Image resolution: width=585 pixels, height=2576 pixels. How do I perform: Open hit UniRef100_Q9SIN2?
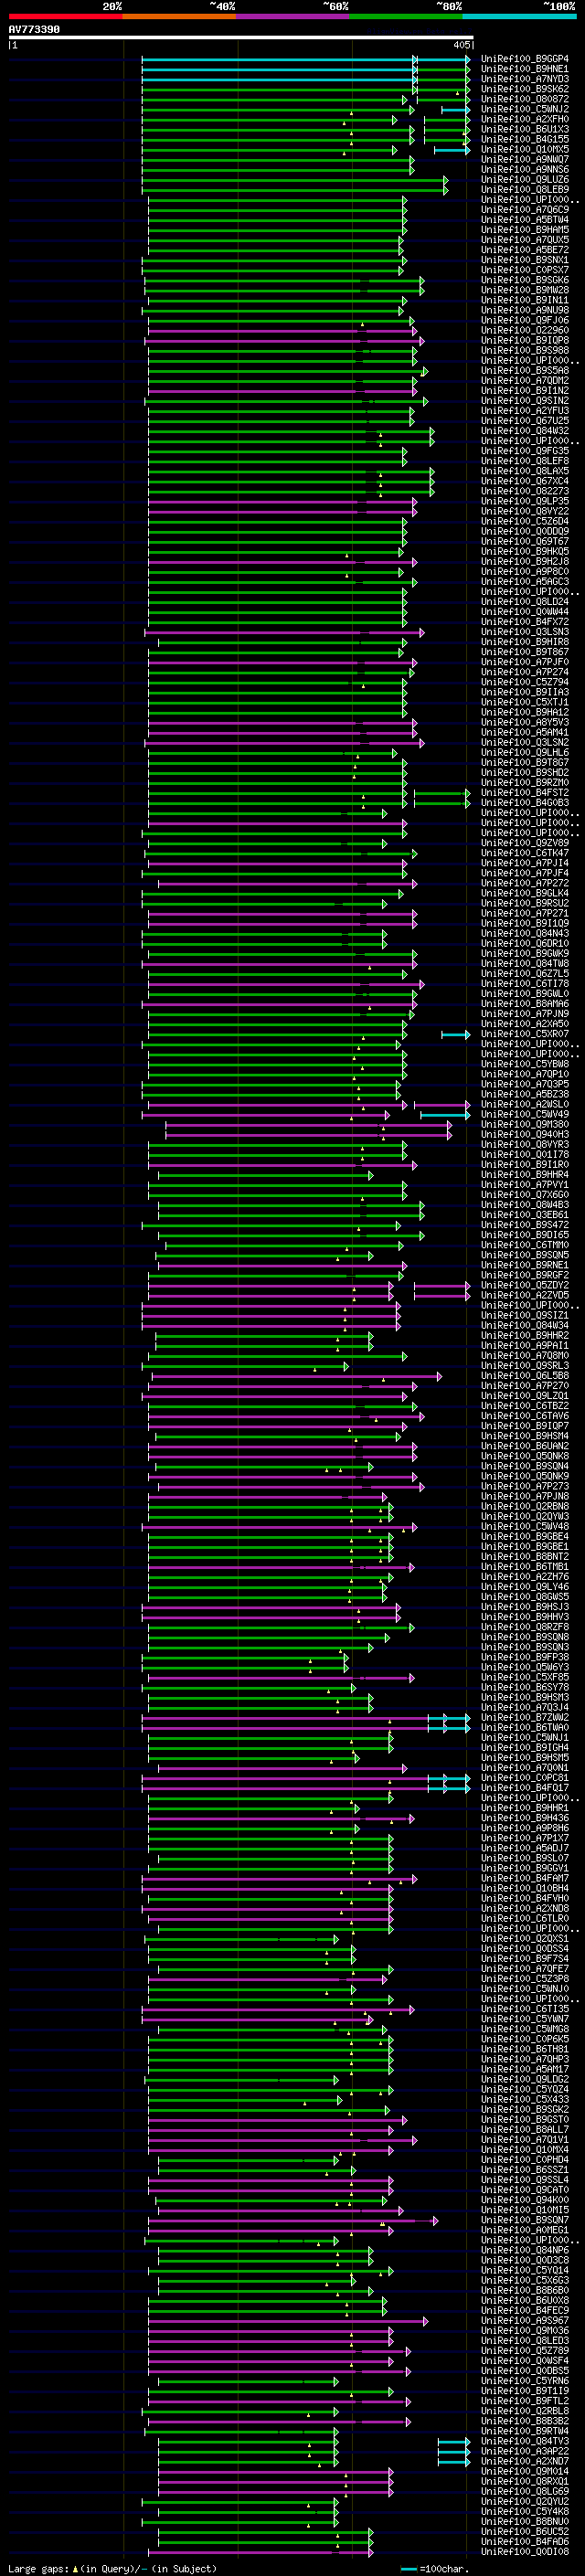[x=525, y=401]
